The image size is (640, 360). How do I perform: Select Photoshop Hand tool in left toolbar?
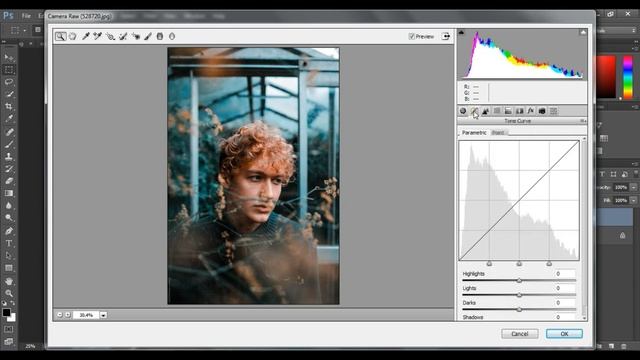click(x=9, y=281)
